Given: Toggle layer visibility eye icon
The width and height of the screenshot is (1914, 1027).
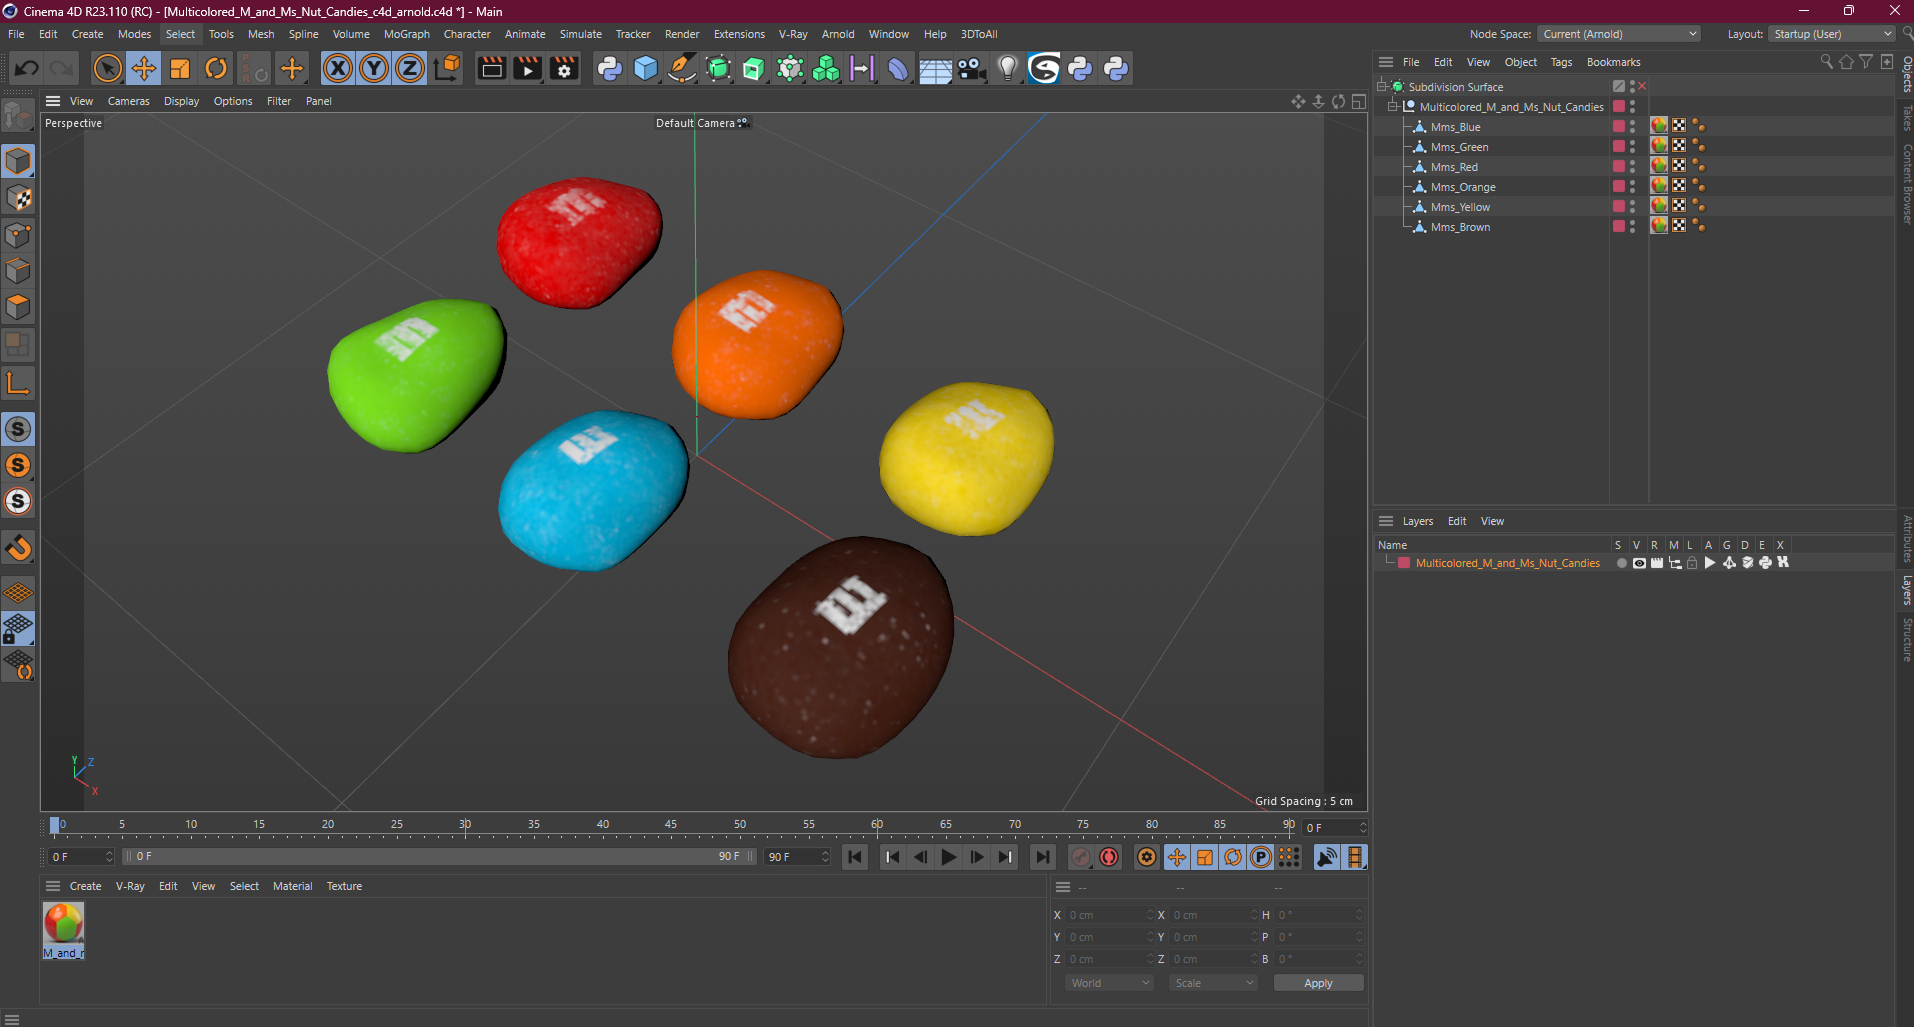Looking at the screenshot, I should 1639,563.
